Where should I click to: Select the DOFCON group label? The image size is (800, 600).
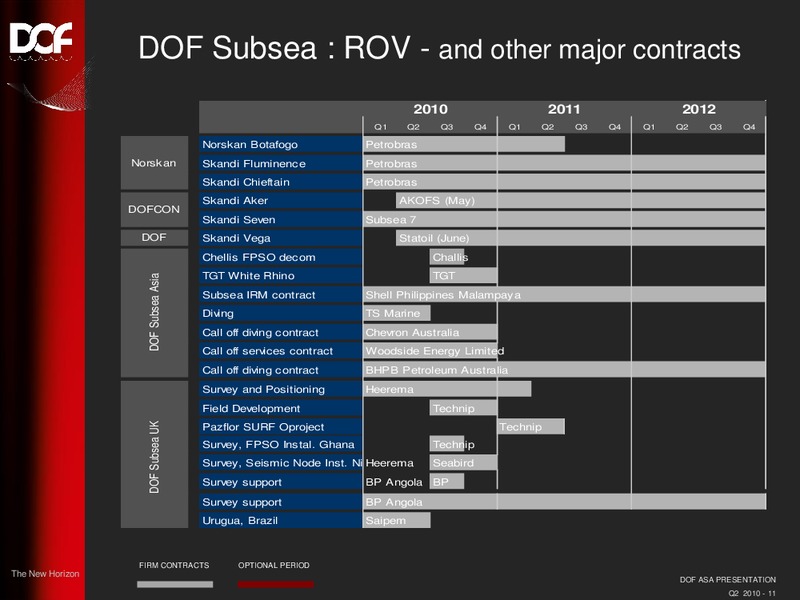click(x=154, y=209)
